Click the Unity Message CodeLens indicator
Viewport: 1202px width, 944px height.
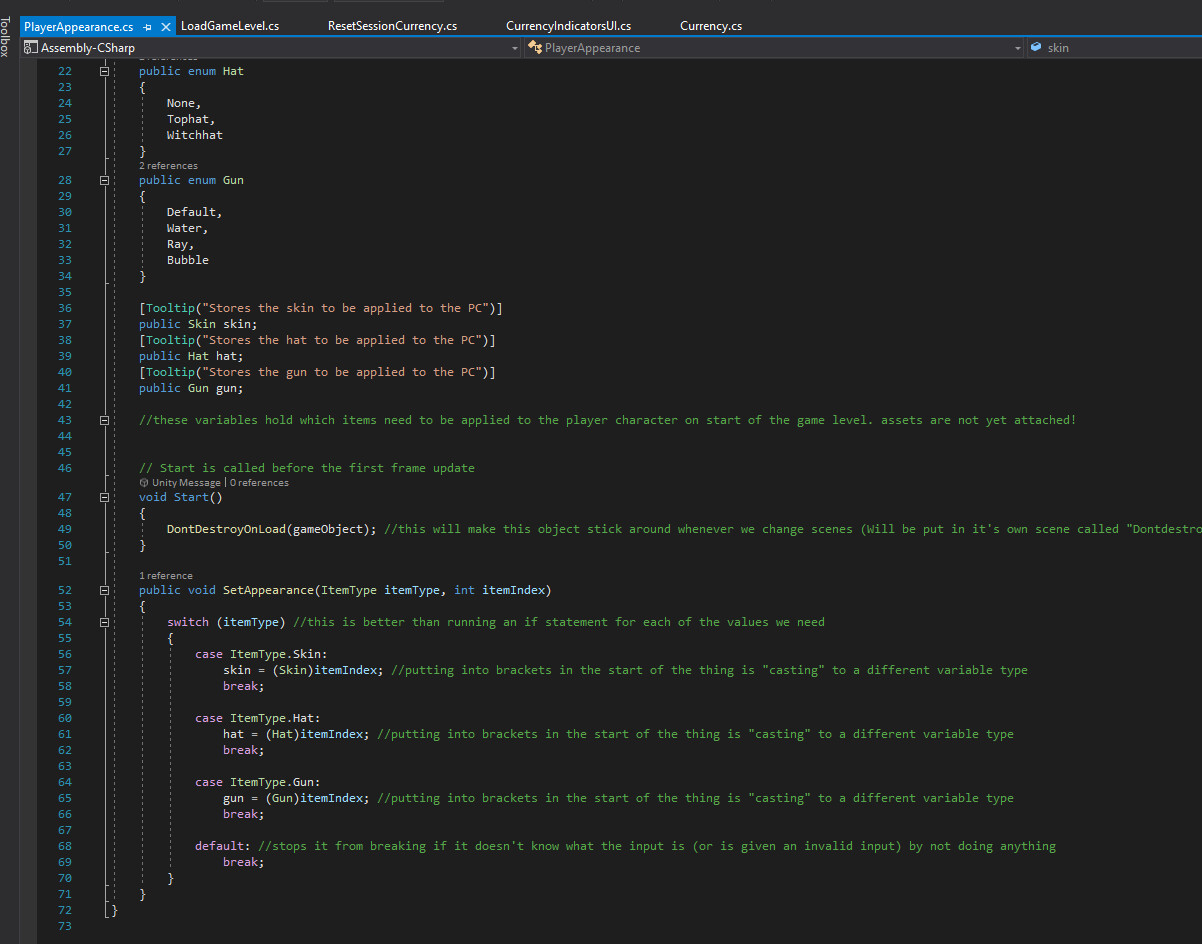click(x=180, y=483)
